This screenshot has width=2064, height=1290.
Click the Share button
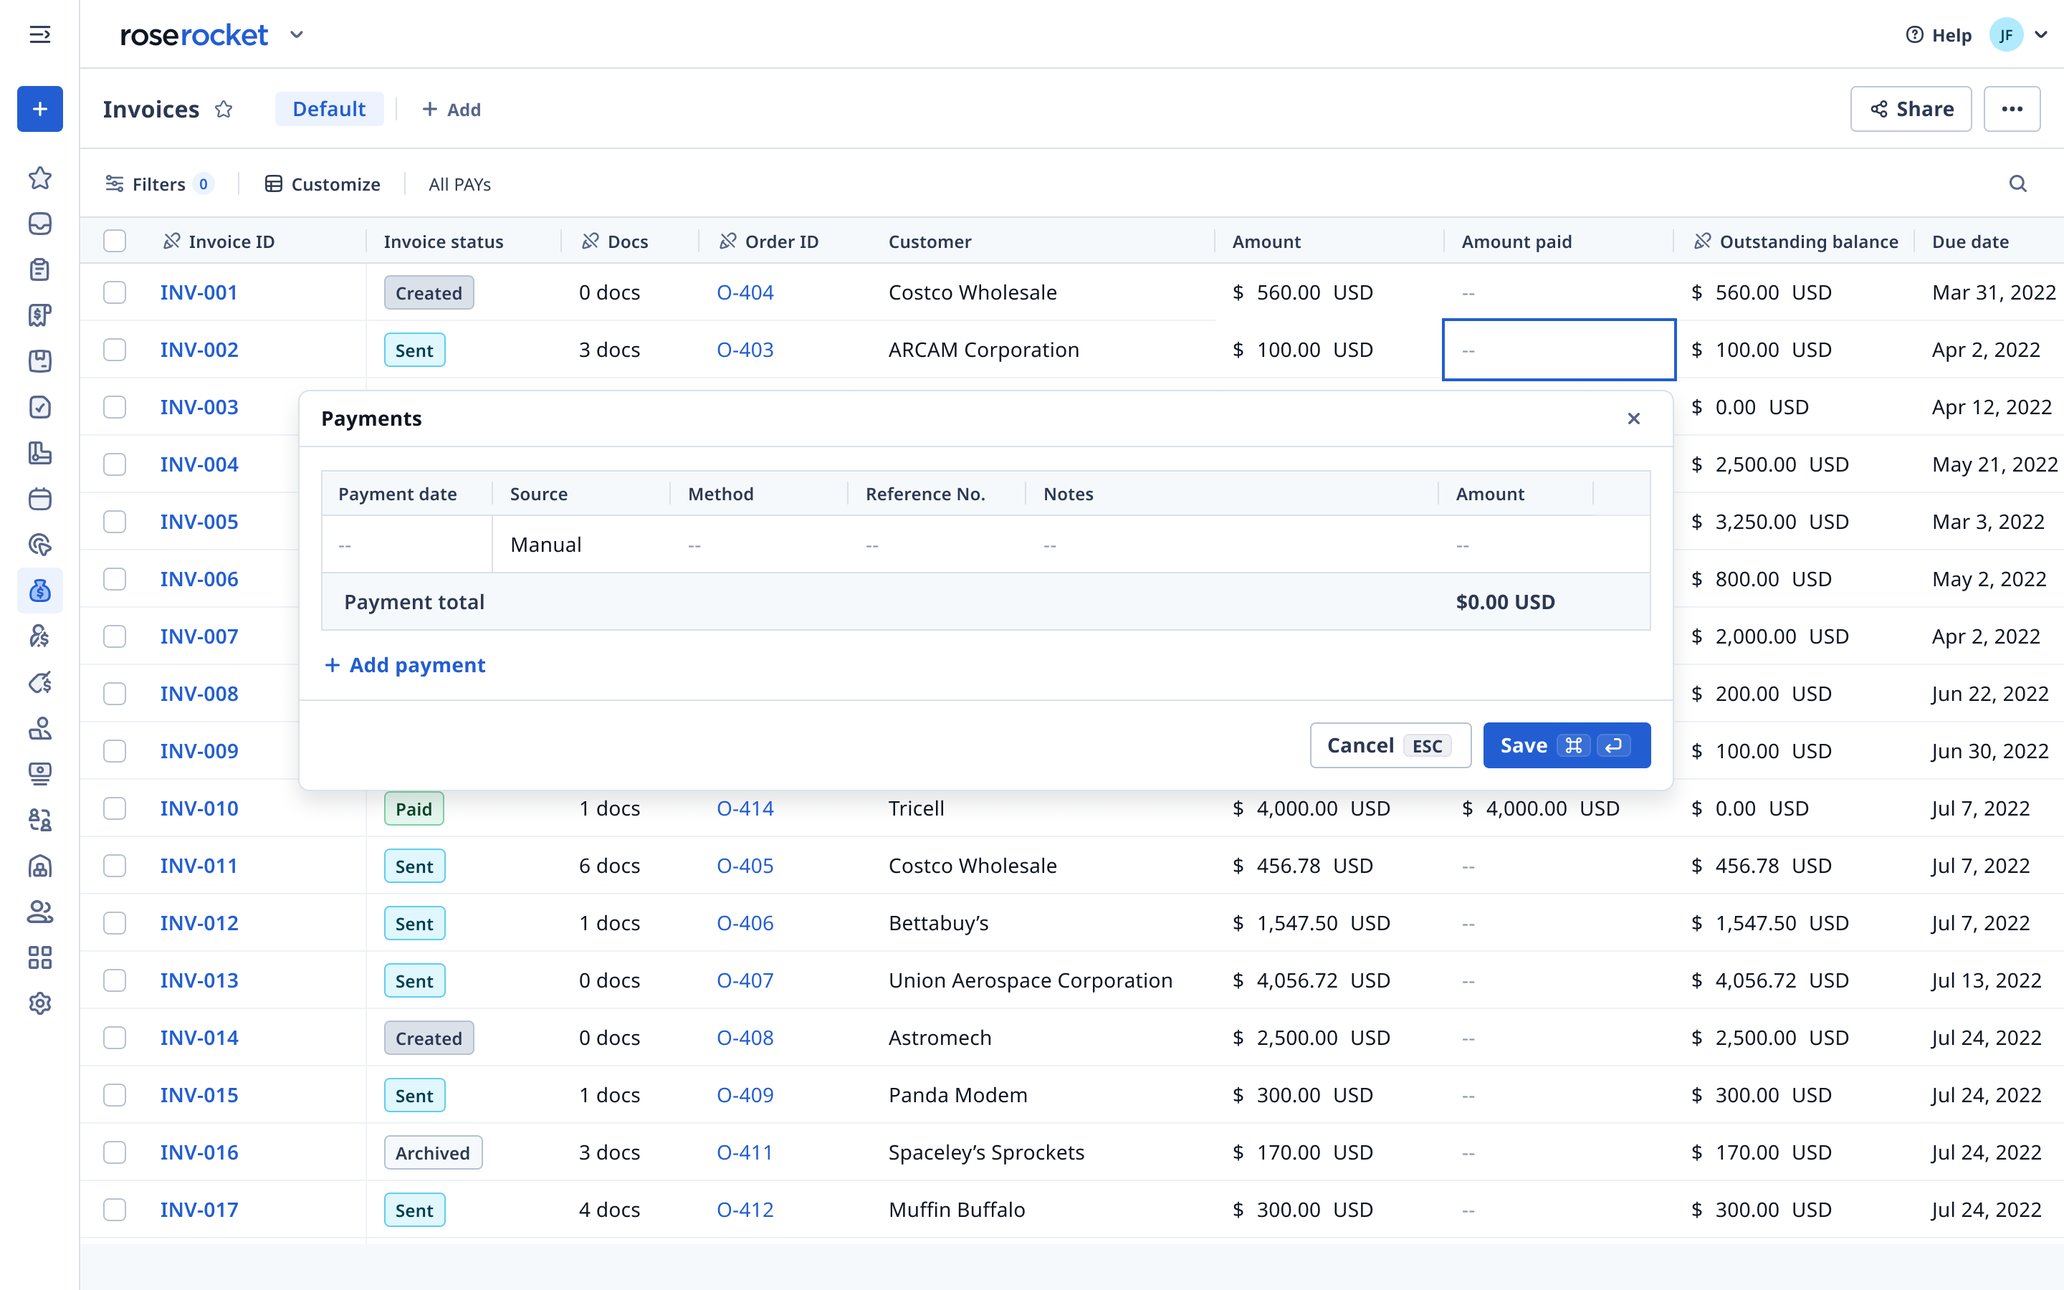(1911, 109)
